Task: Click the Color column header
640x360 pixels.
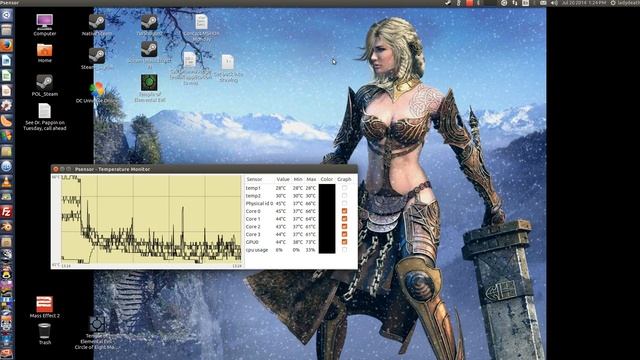Action: pos(327,179)
